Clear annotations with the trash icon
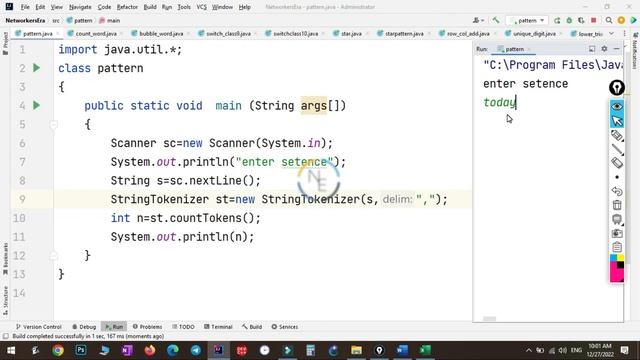640x360 pixels. [617, 205]
